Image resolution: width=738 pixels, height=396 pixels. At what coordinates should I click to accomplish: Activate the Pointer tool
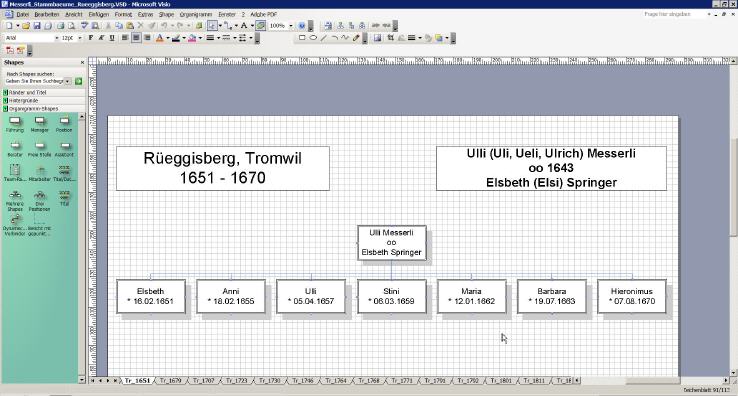212,25
